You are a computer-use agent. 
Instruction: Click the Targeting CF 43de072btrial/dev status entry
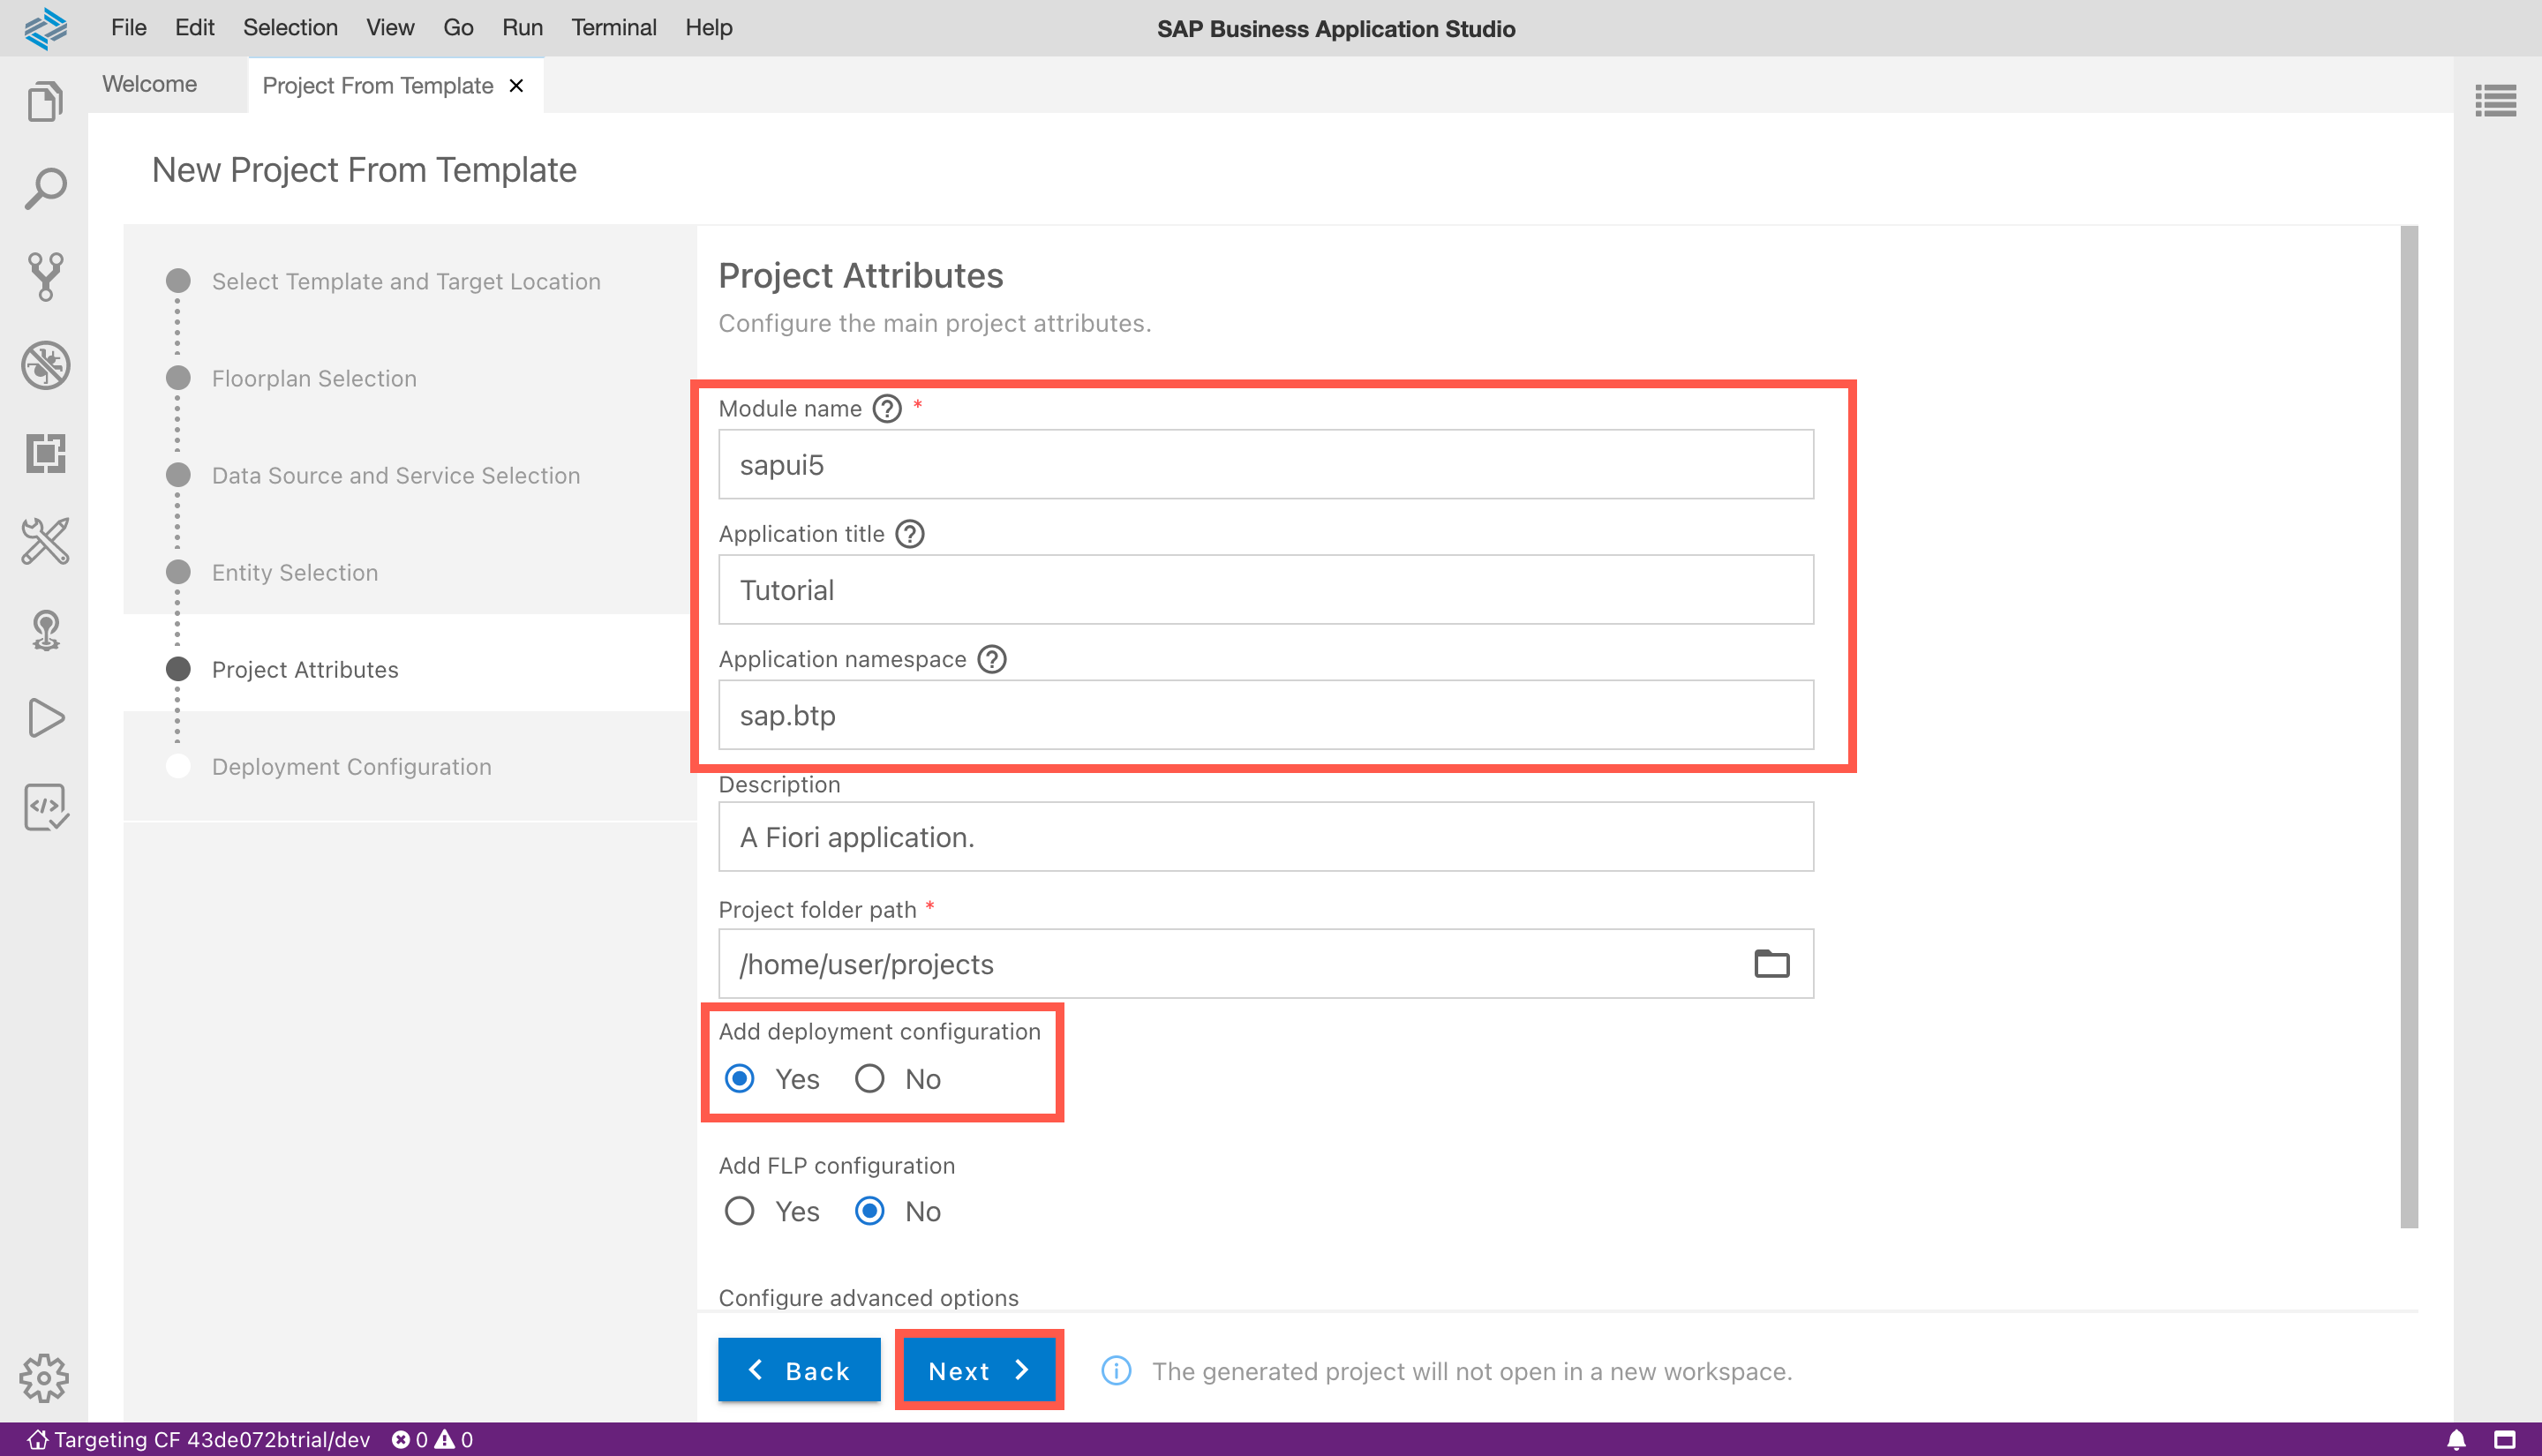click(x=198, y=1440)
